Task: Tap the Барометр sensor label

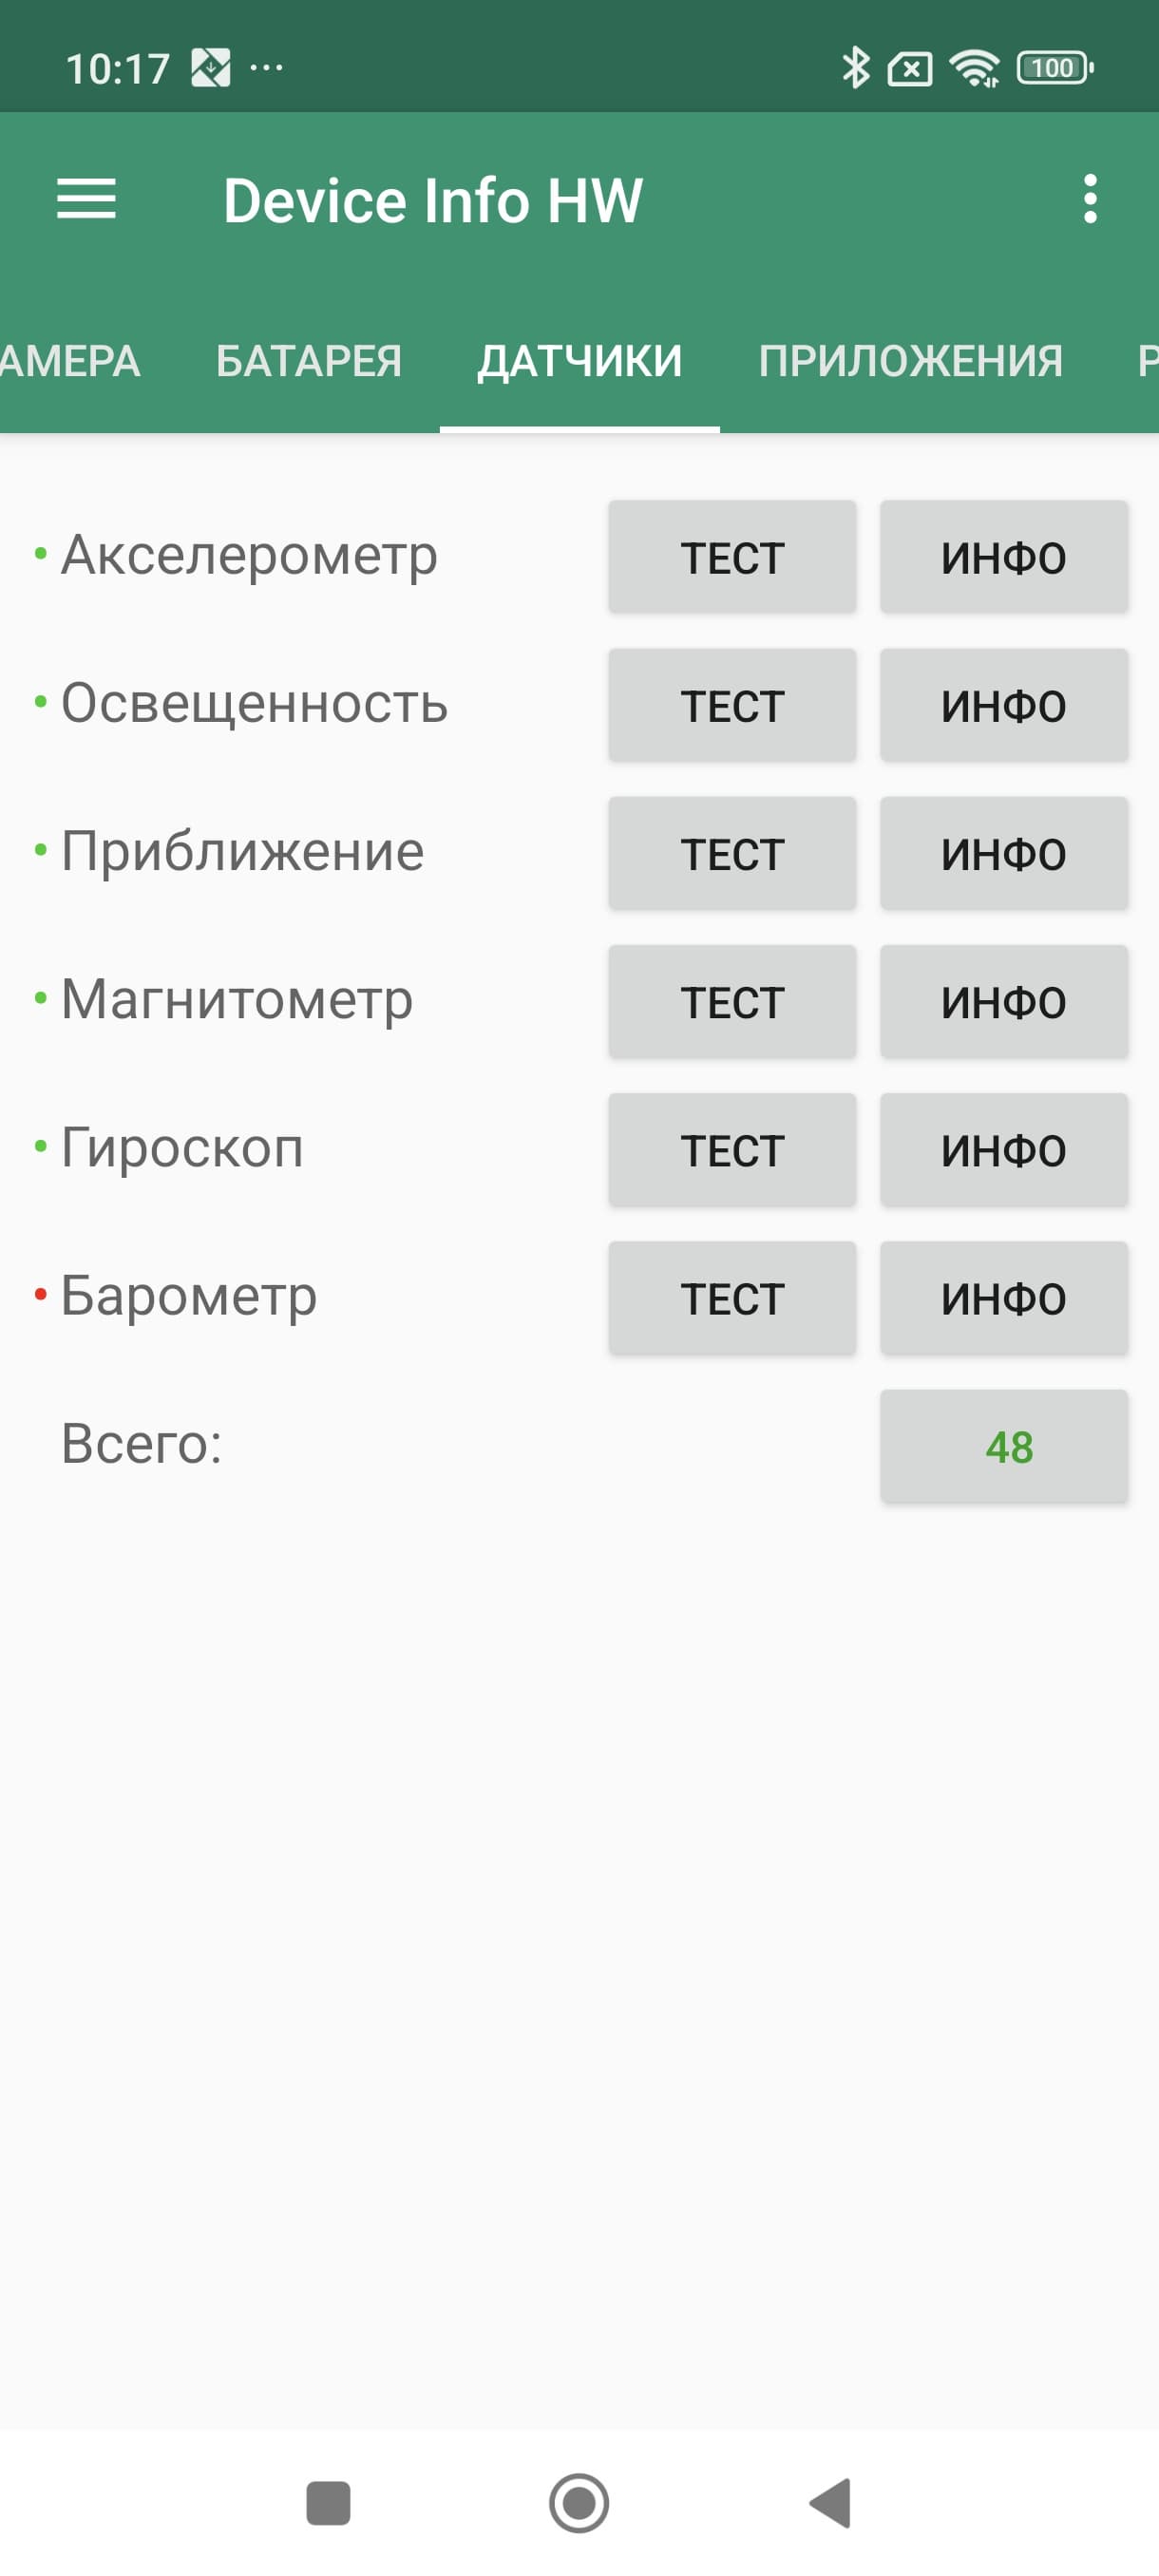Action: (189, 1296)
